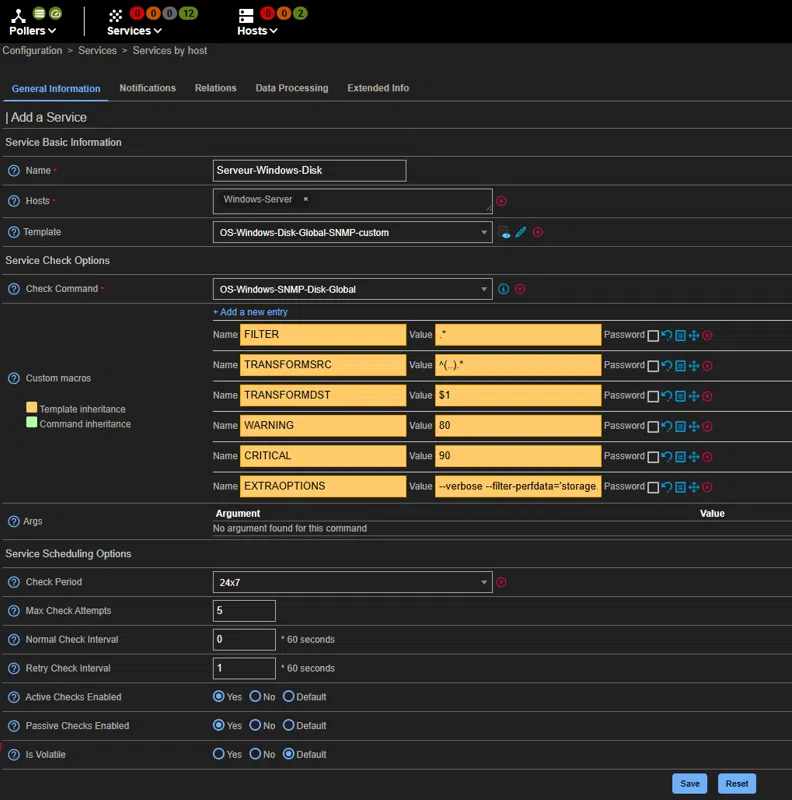The width and height of the screenshot is (792, 800).
Task: Expand the Hosts menu in top bar
Action: click(257, 31)
